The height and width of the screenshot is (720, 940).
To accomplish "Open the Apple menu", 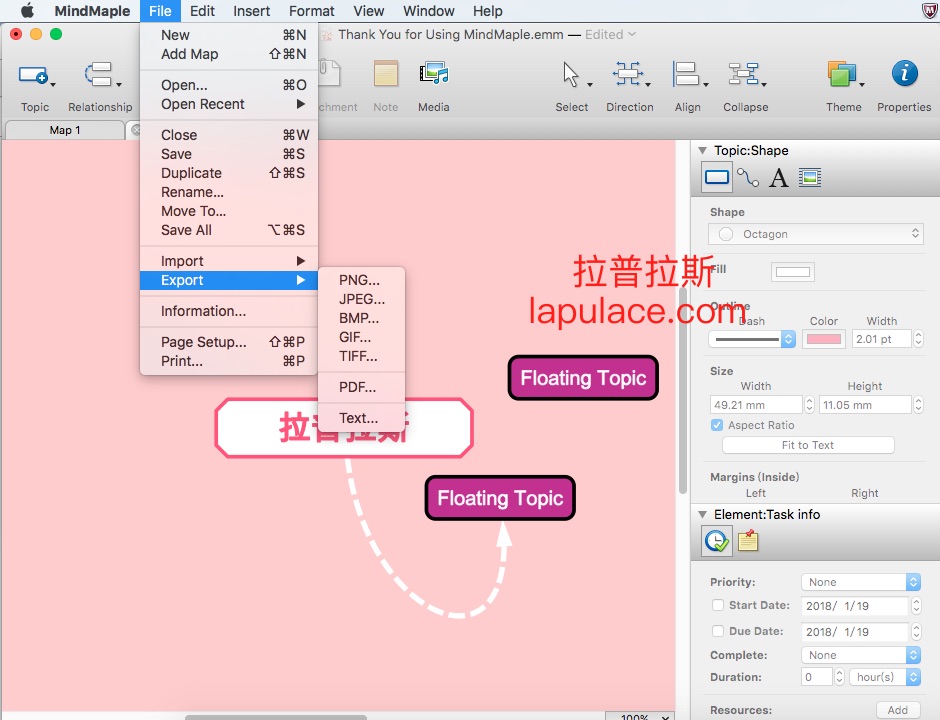I will tap(28, 11).
